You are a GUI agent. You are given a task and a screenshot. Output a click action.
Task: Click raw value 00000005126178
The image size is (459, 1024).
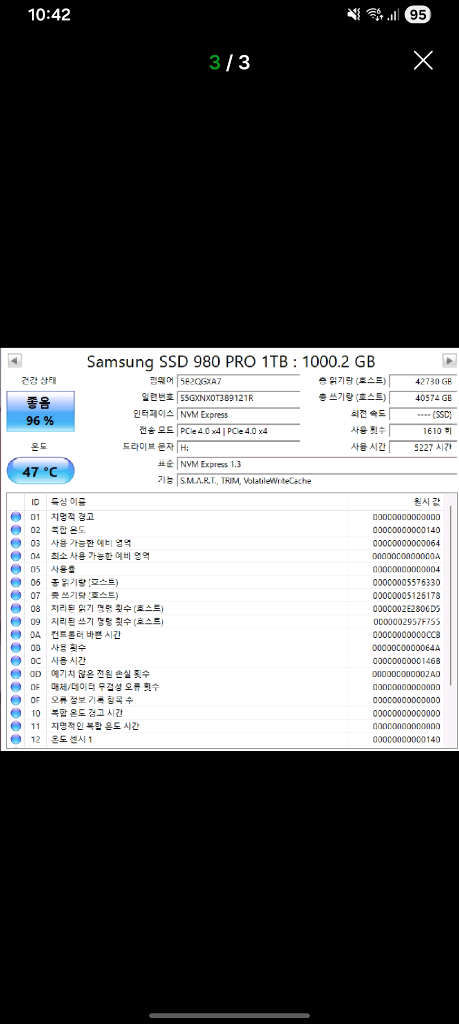tap(406, 596)
